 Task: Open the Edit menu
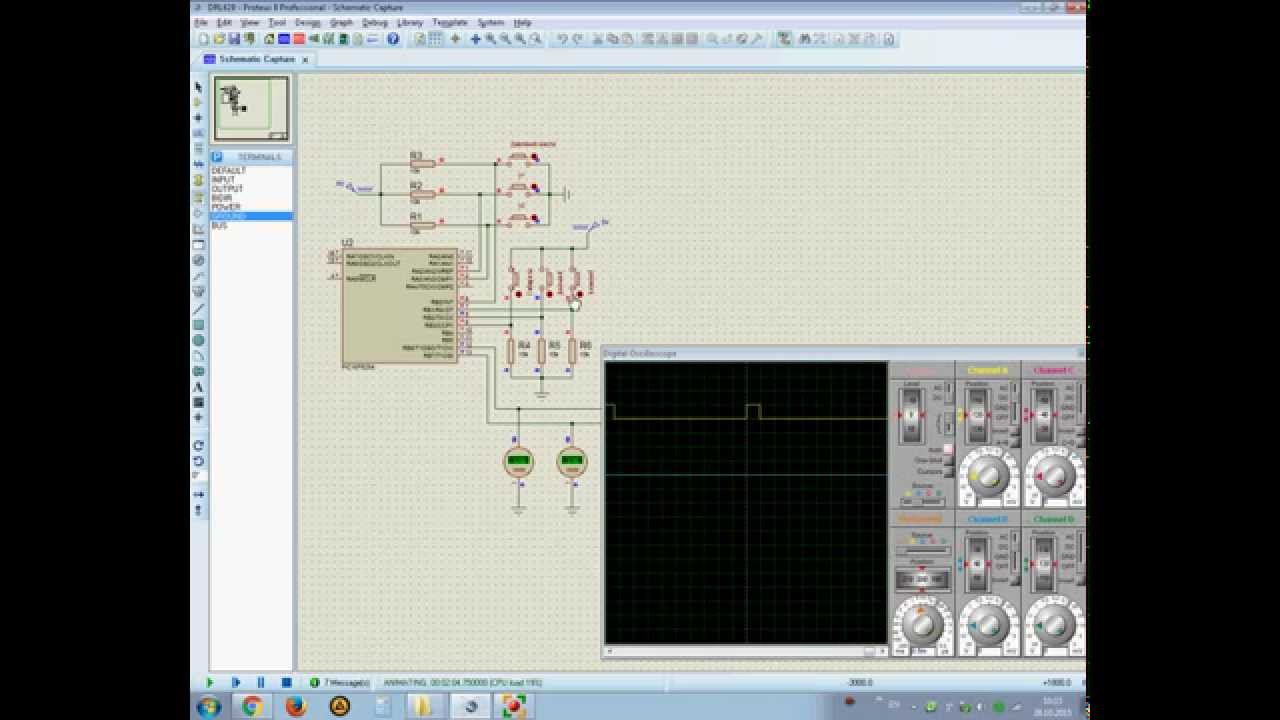225,22
